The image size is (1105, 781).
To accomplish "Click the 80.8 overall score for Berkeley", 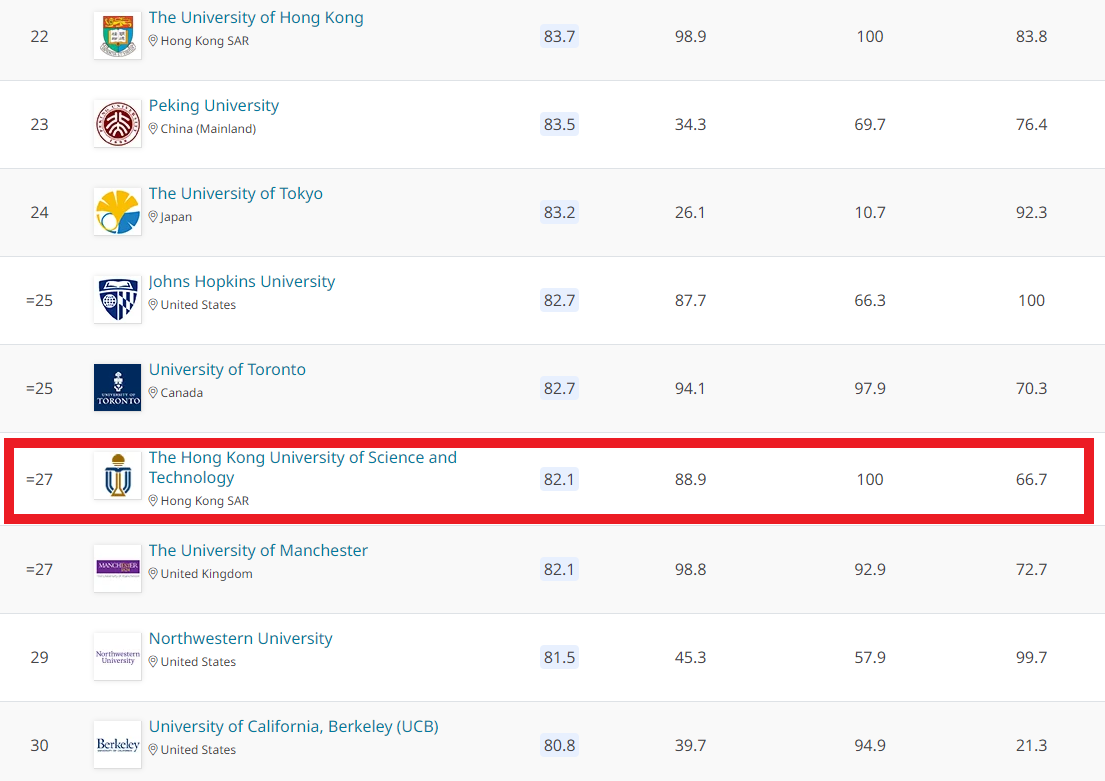I will [x=559, y=745].
